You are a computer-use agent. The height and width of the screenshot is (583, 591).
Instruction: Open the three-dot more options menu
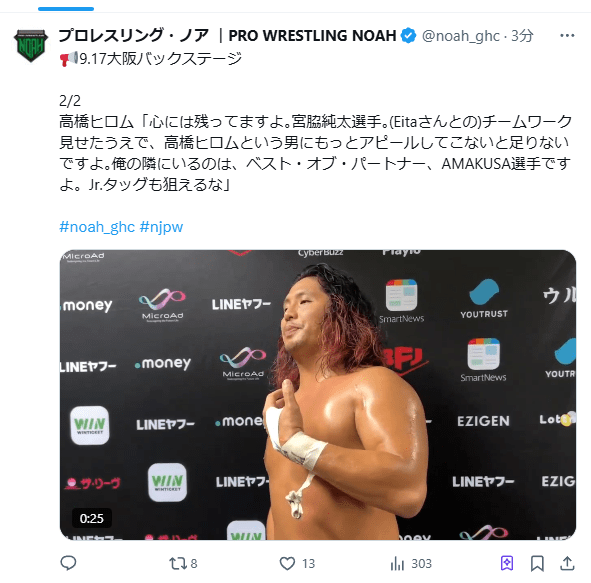(567, 36)
